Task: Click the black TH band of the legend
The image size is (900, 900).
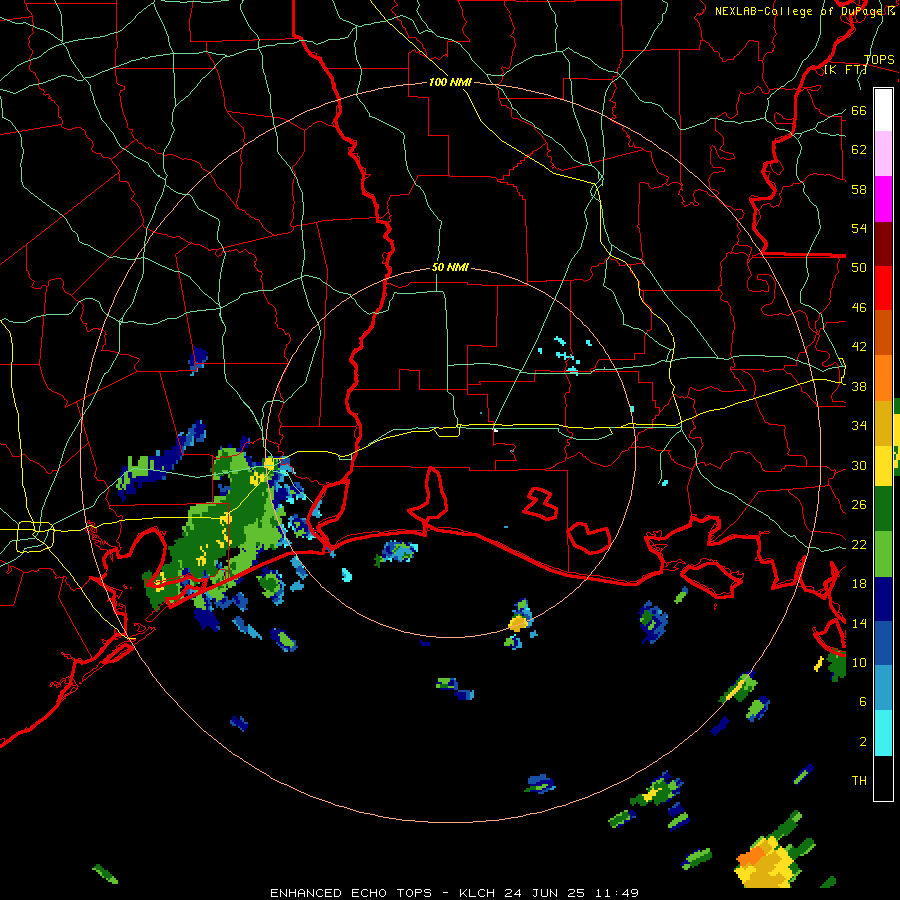Action: pos(883,778)
